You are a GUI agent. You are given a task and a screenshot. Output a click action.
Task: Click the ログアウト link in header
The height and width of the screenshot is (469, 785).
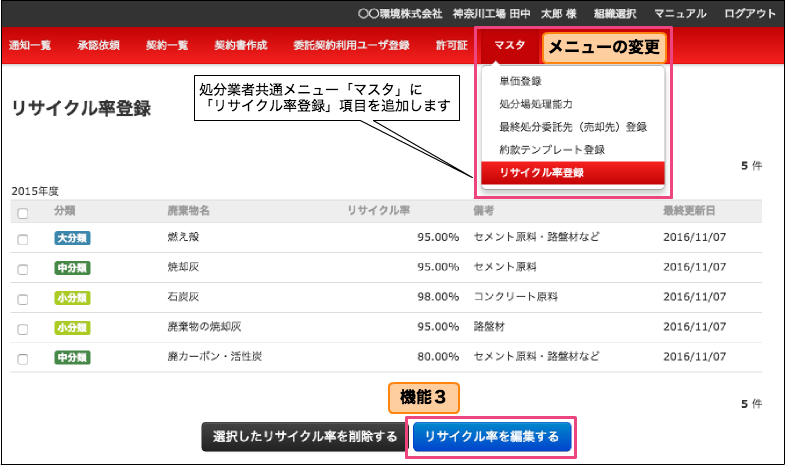(x=749, y=14)
